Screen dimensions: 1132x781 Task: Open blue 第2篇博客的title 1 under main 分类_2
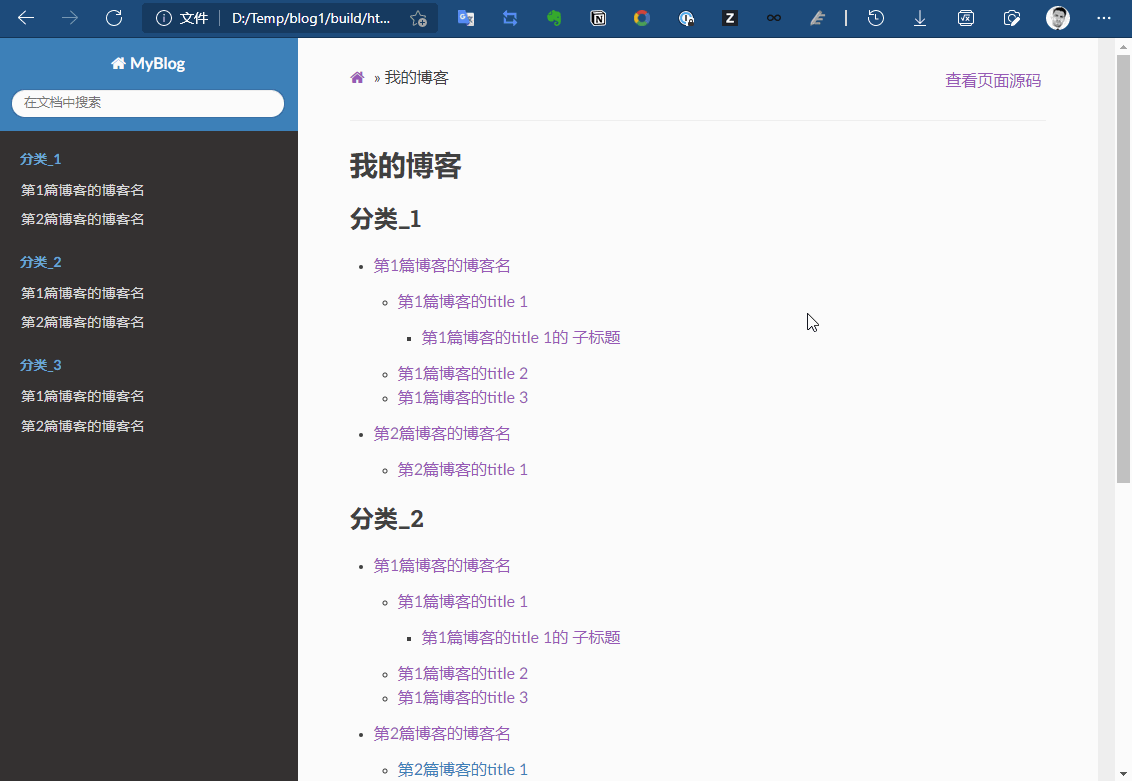[x=463, y=770]
